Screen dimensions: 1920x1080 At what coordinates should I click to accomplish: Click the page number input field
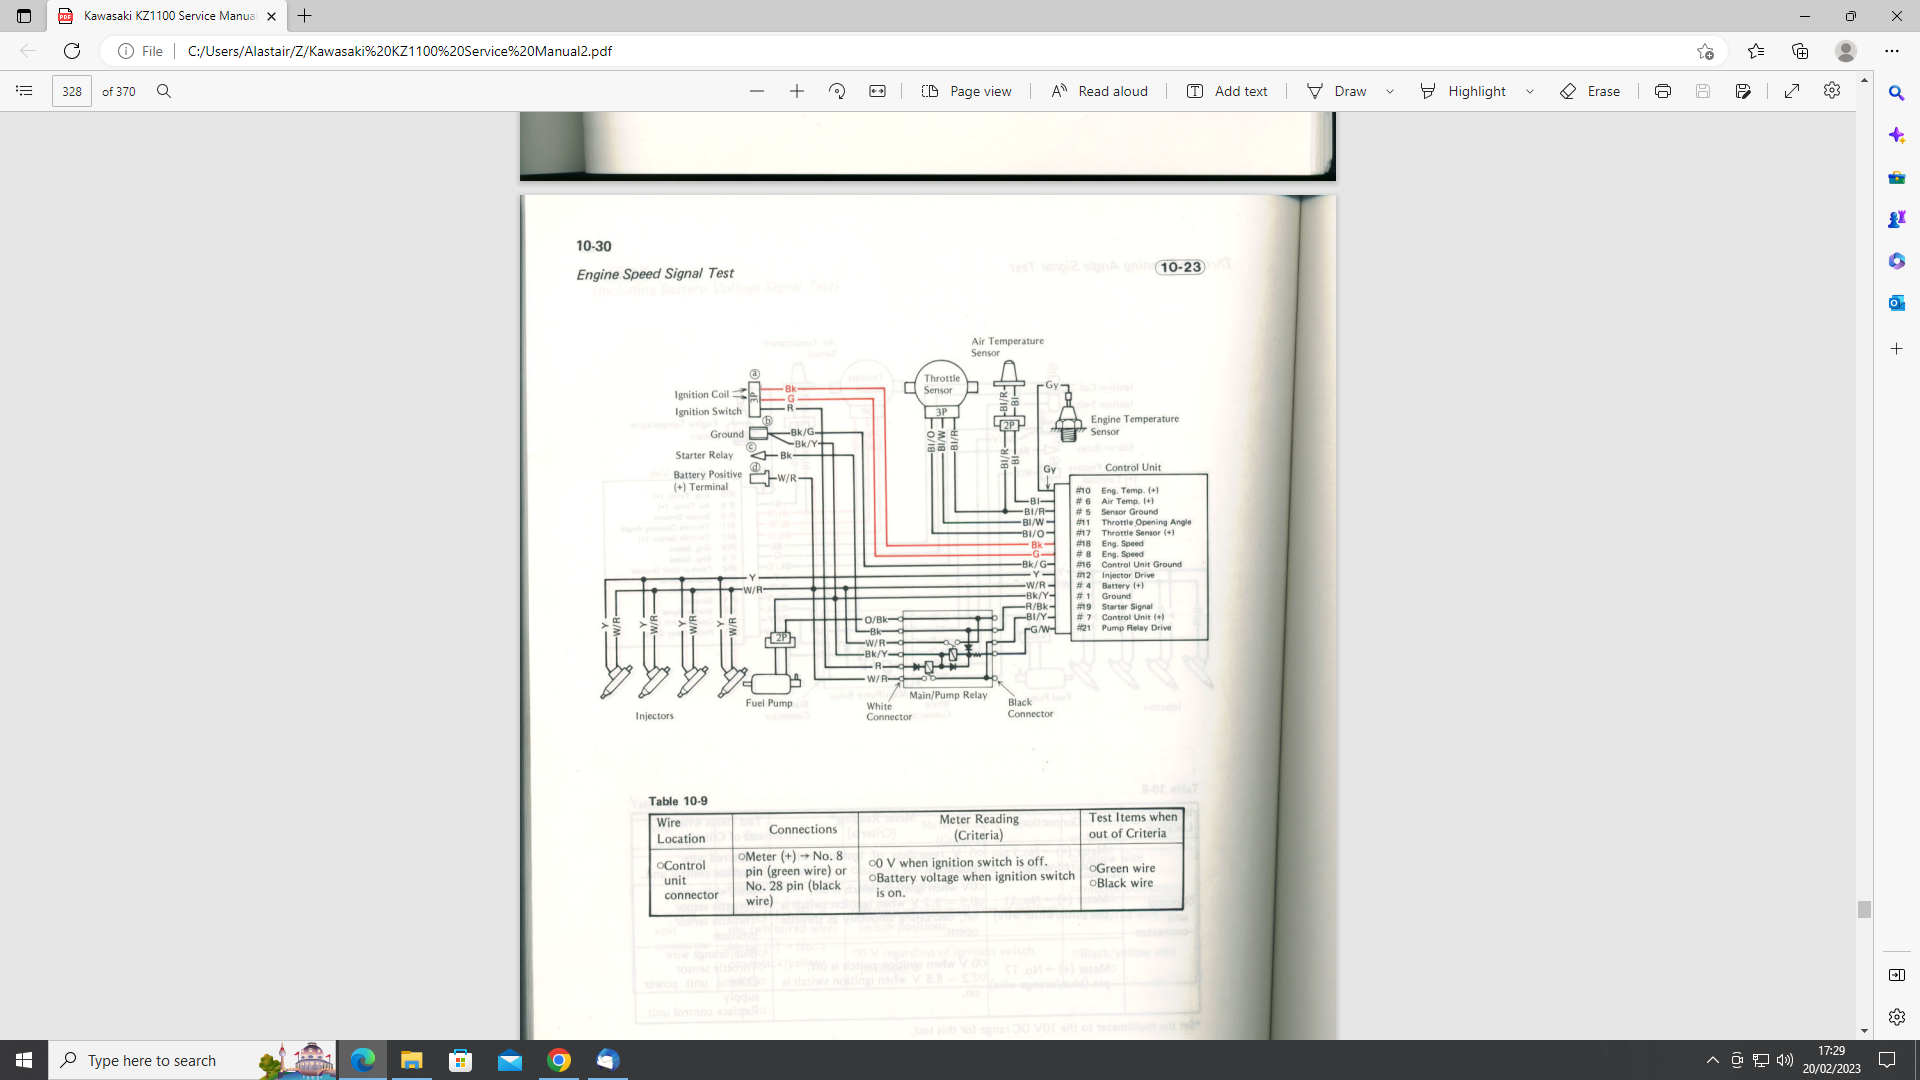(72, 91)
